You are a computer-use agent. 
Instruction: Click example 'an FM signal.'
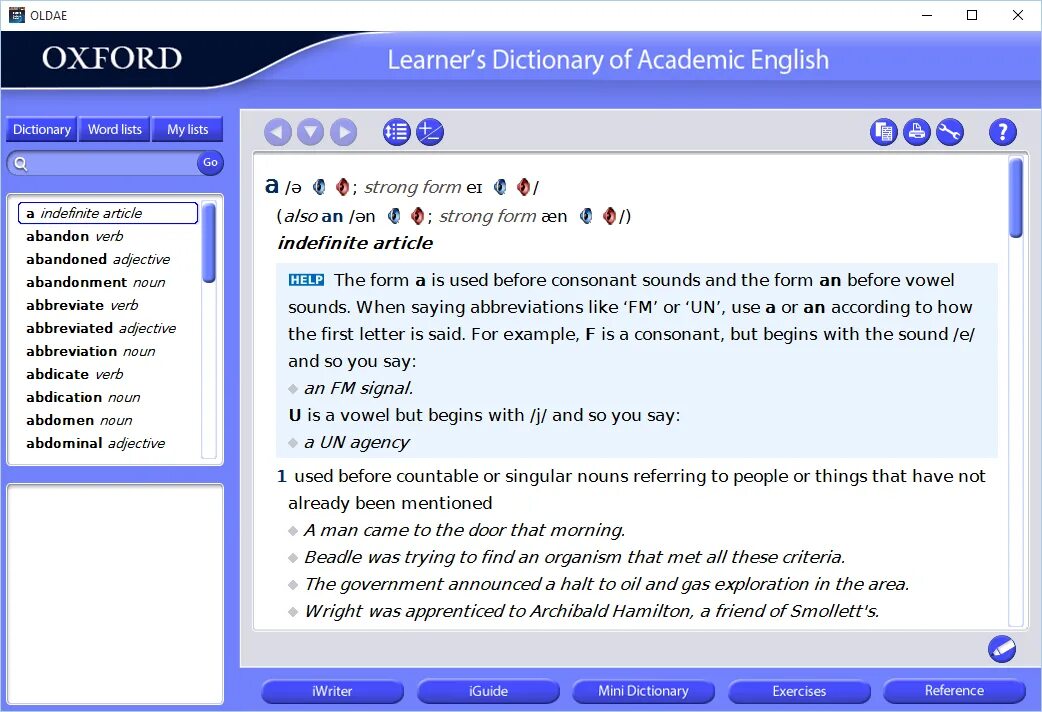coord(359,388)
